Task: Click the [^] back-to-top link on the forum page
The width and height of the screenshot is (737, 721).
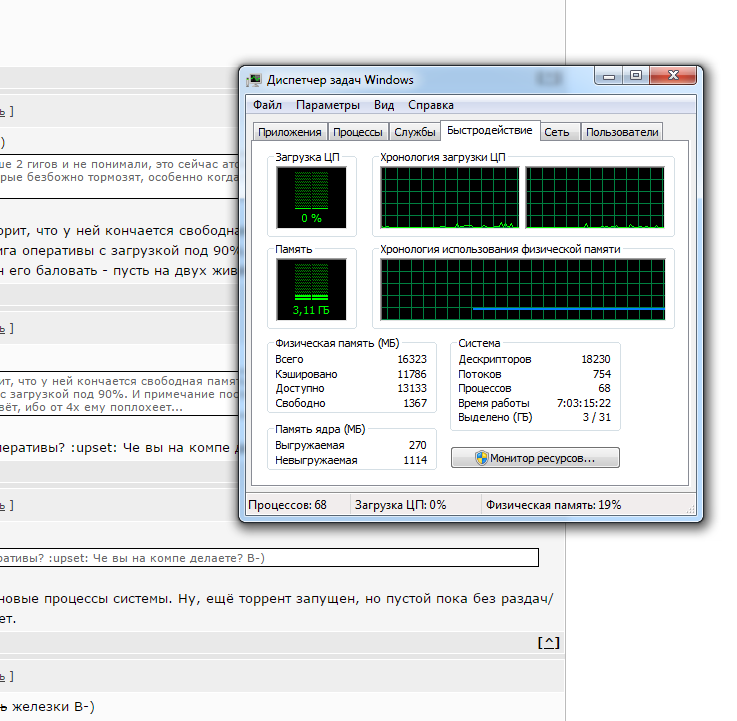Action: [548, 642]
